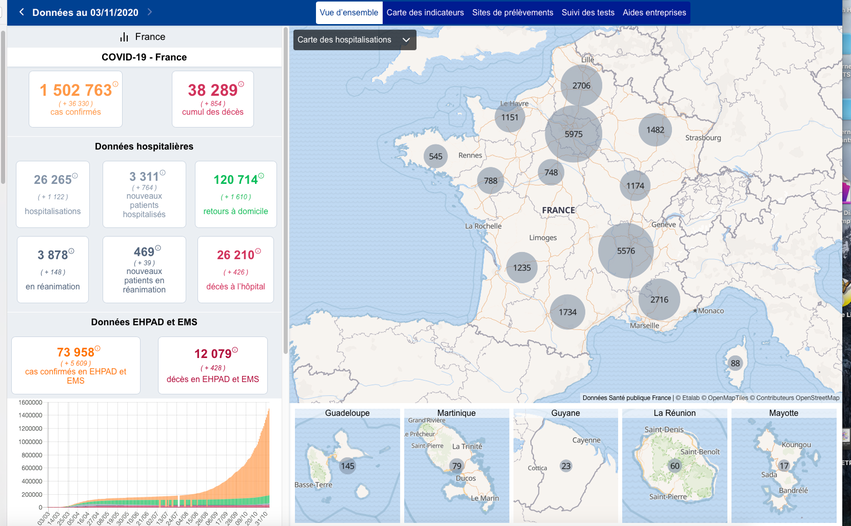The image size is (851, 526).
Task: Click the Données EHPAD et EMS heading
Action: point(144,322)
